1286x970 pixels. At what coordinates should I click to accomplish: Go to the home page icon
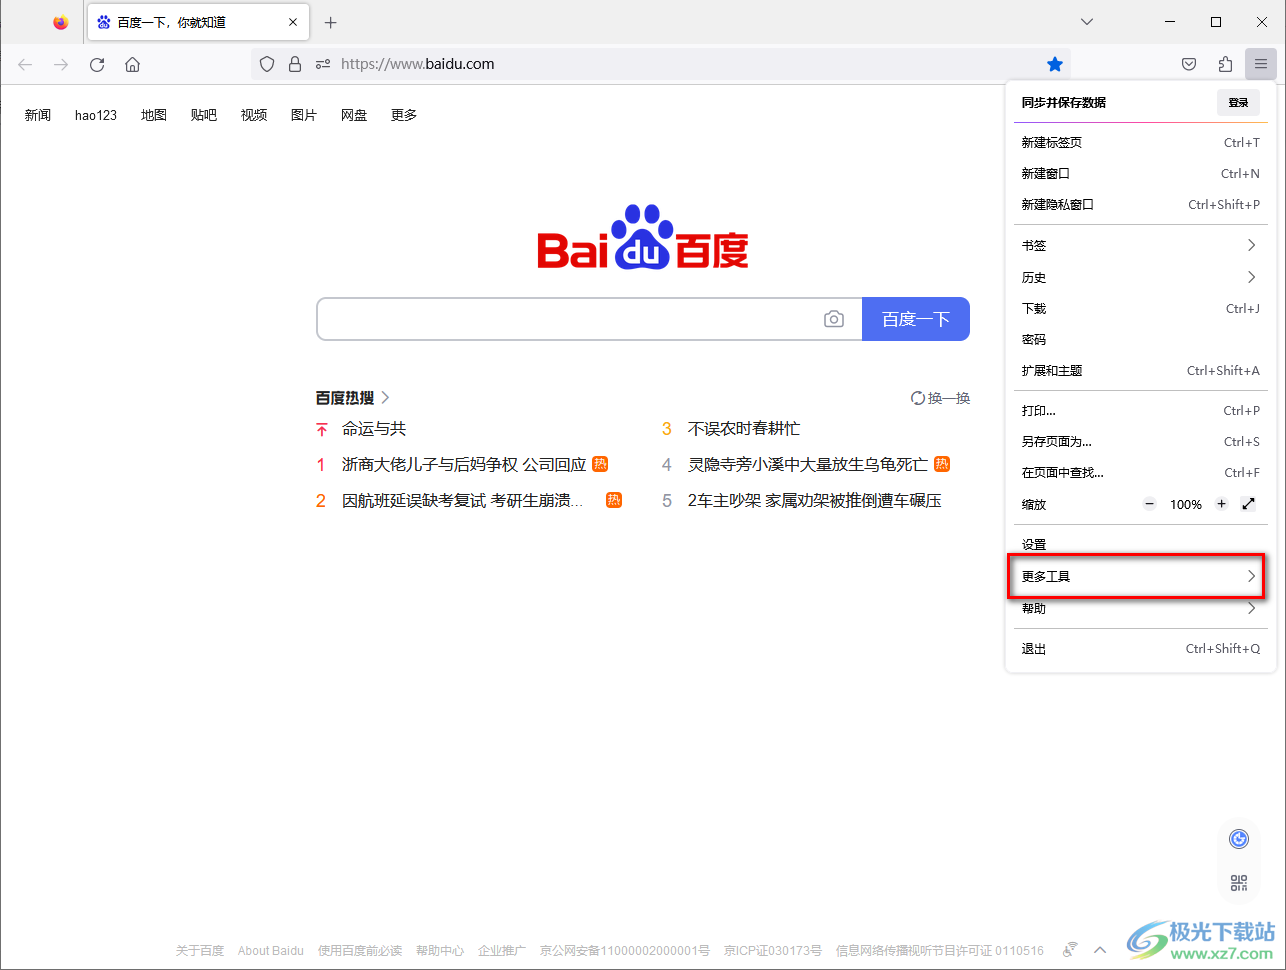coord(132,64)
